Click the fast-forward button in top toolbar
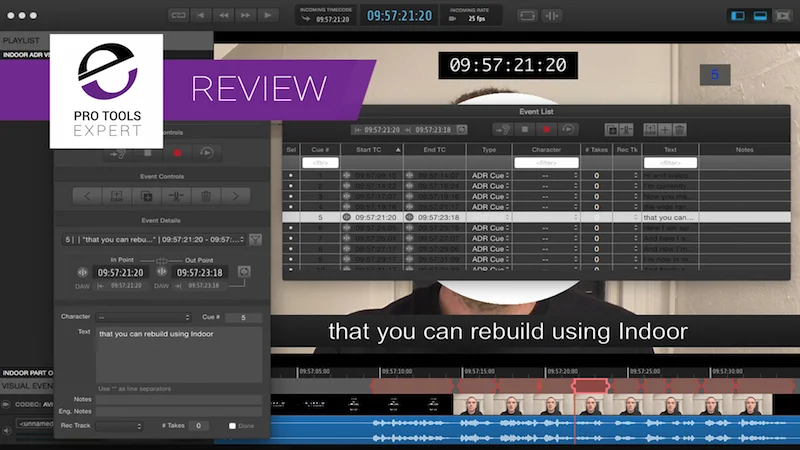This screenshot has width=800, height=450. (x=245, y=15)
